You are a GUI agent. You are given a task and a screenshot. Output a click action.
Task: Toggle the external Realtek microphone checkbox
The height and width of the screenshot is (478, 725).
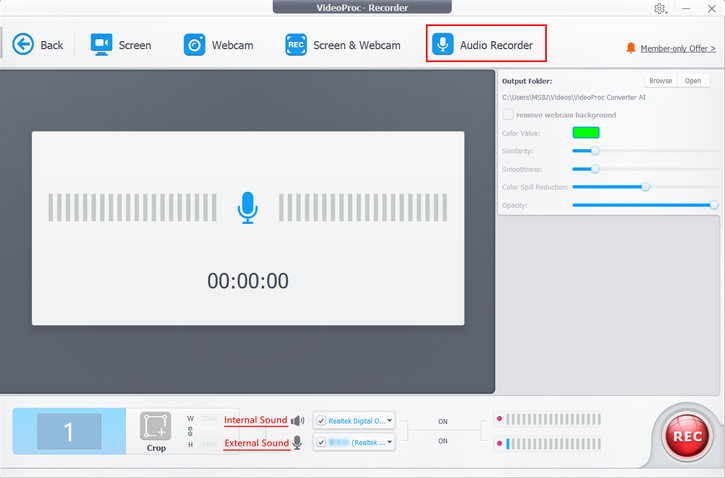(x=321, y=442)
